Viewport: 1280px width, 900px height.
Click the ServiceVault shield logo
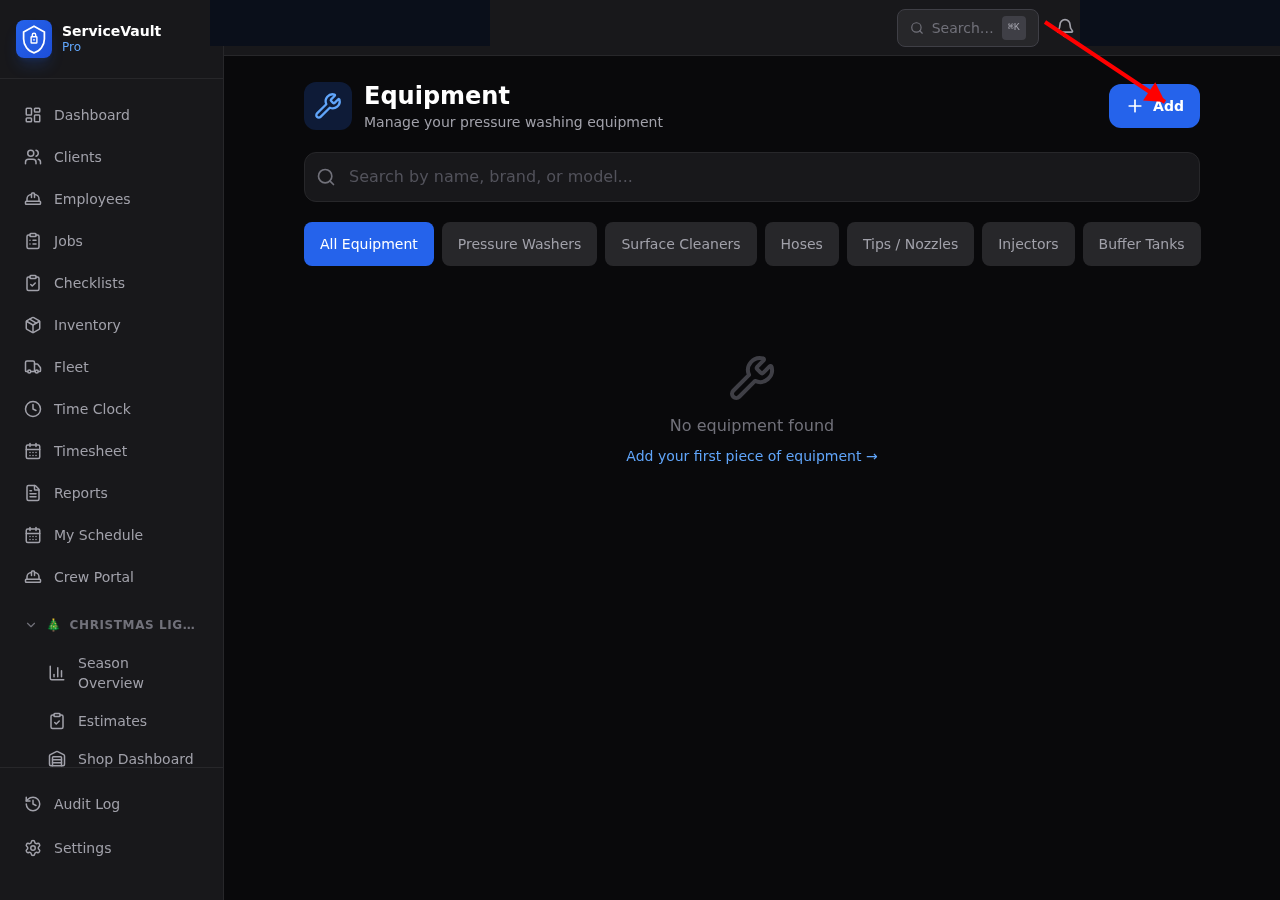[33, 39]
